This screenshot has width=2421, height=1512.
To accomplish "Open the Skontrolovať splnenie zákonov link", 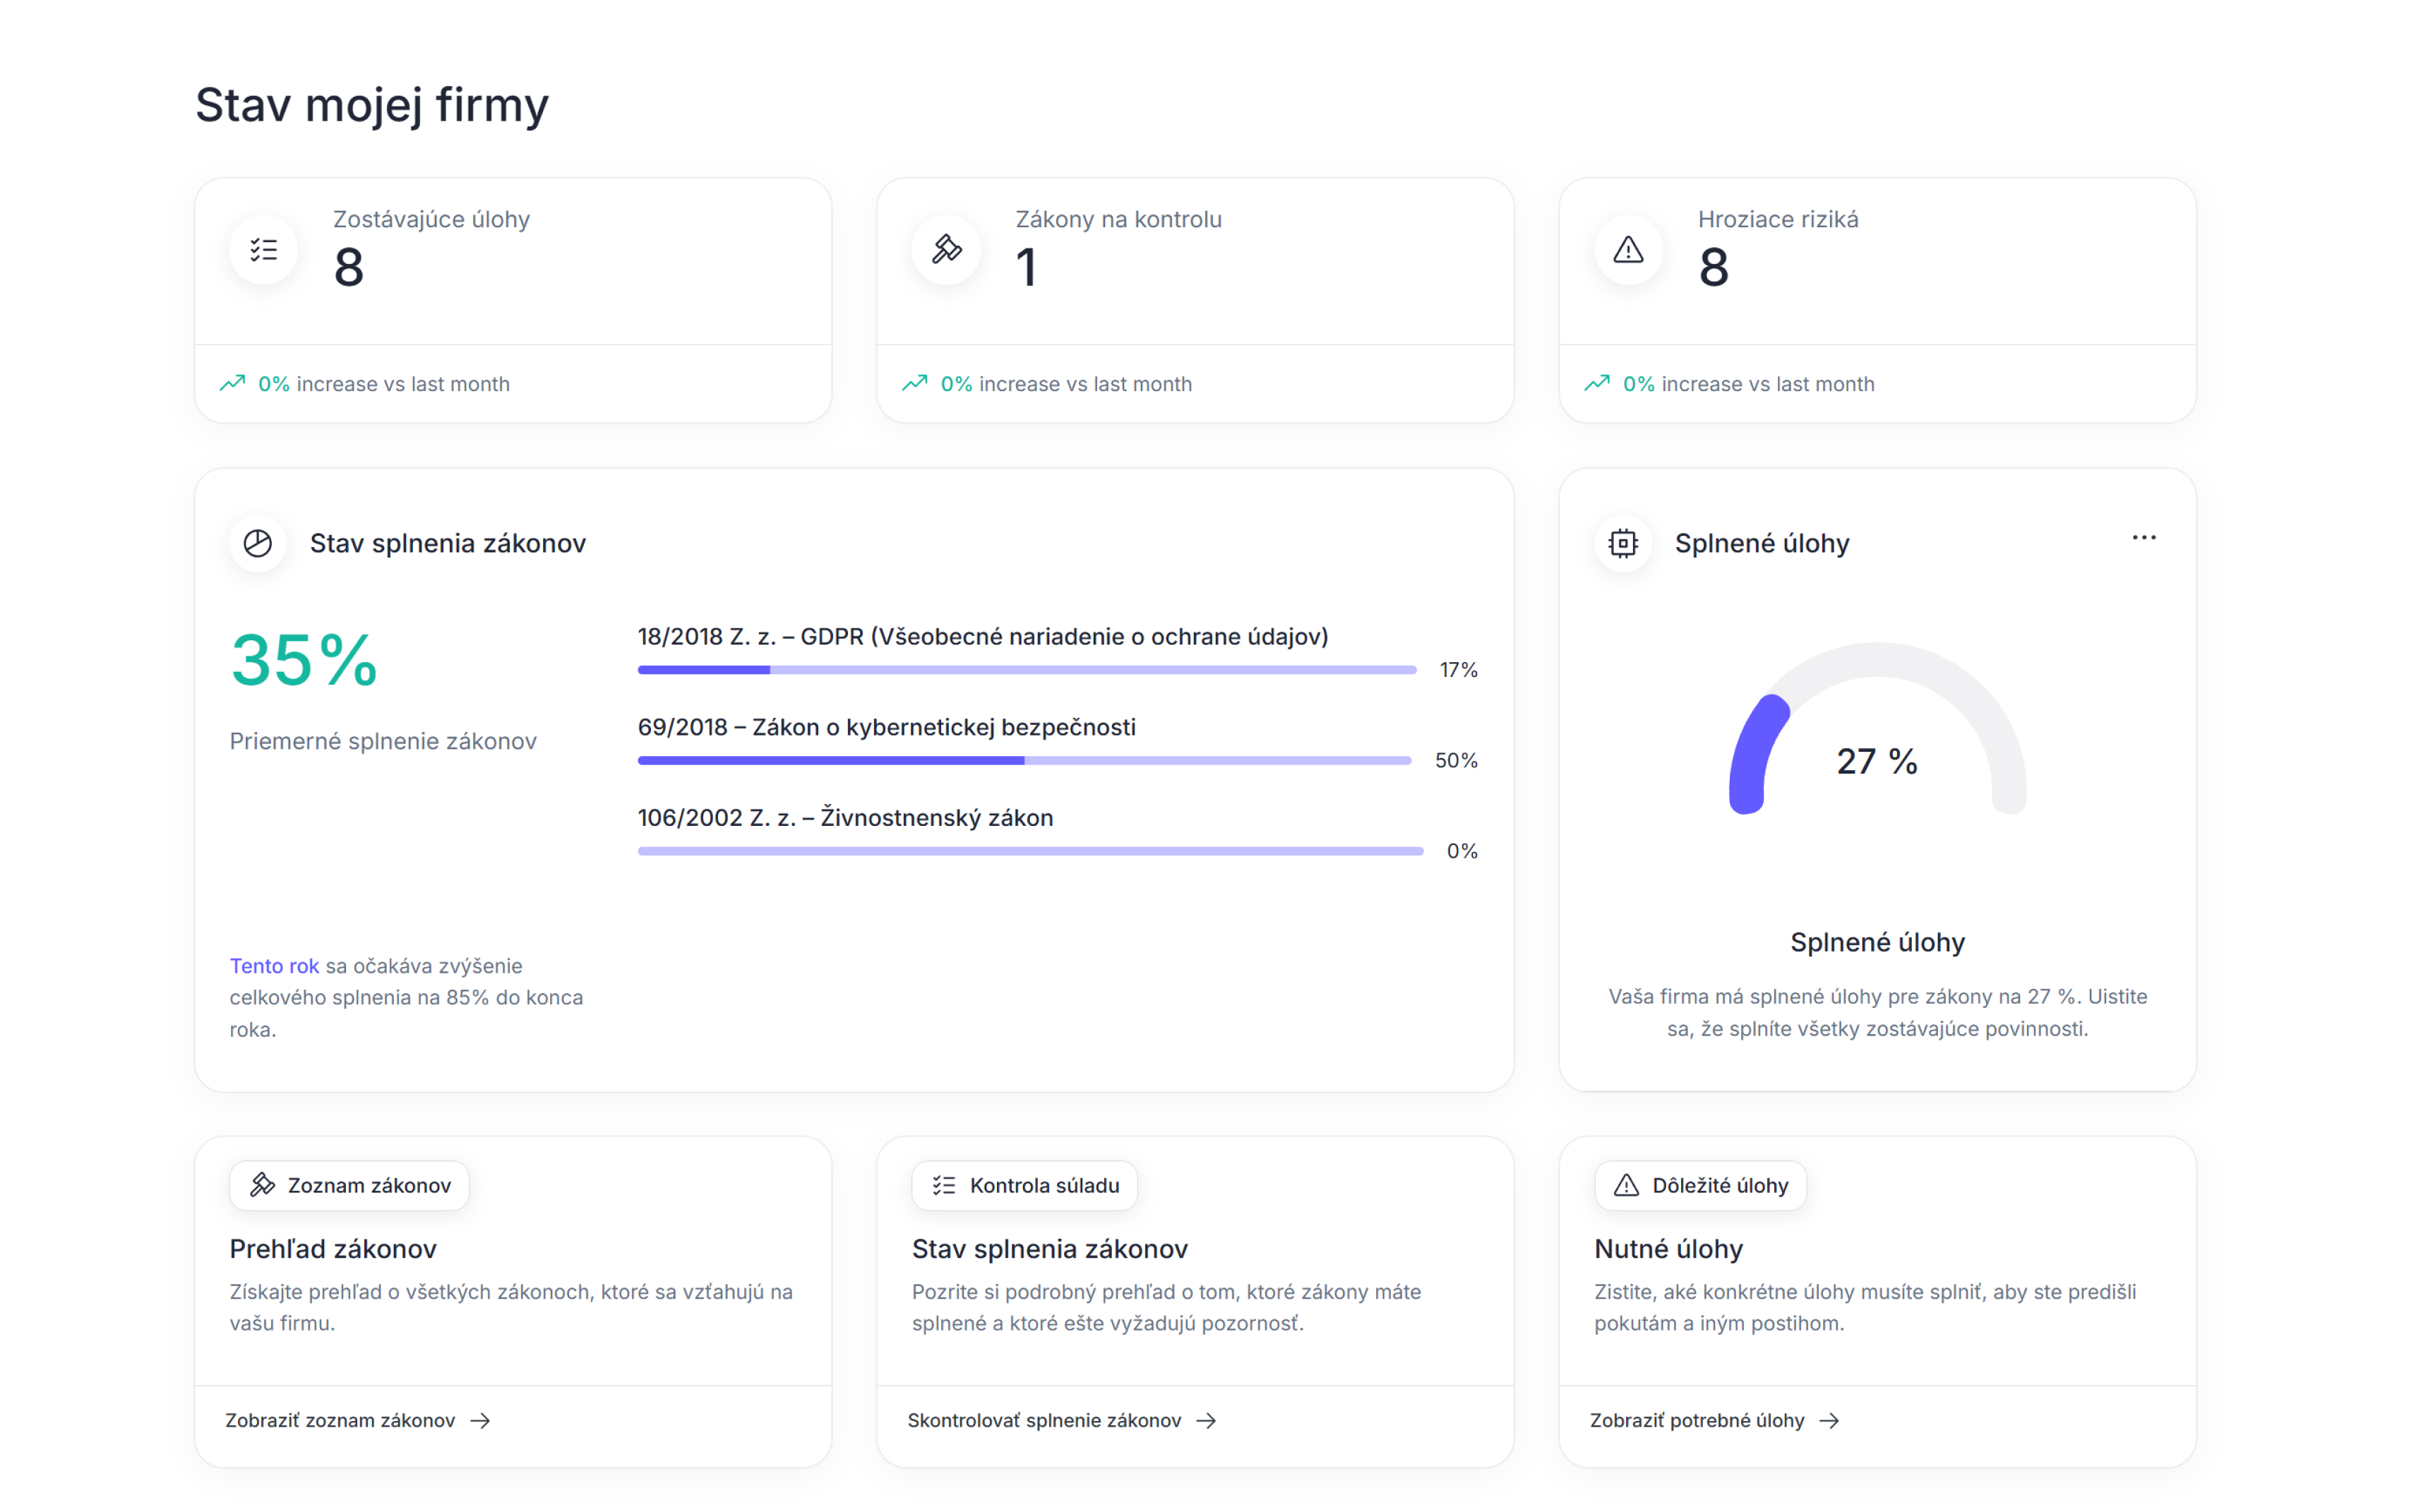I will point(1061,1420).
